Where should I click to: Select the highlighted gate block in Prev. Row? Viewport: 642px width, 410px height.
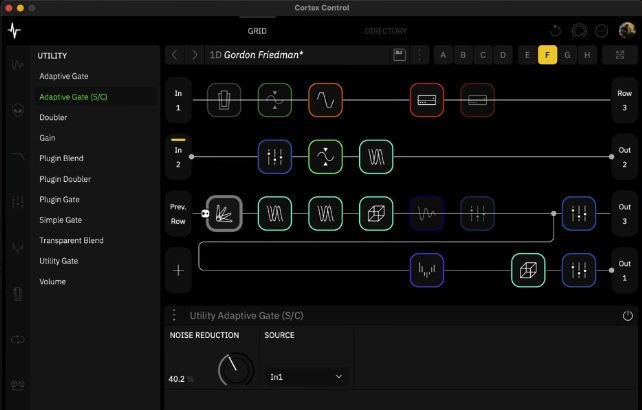click(224, 213)
